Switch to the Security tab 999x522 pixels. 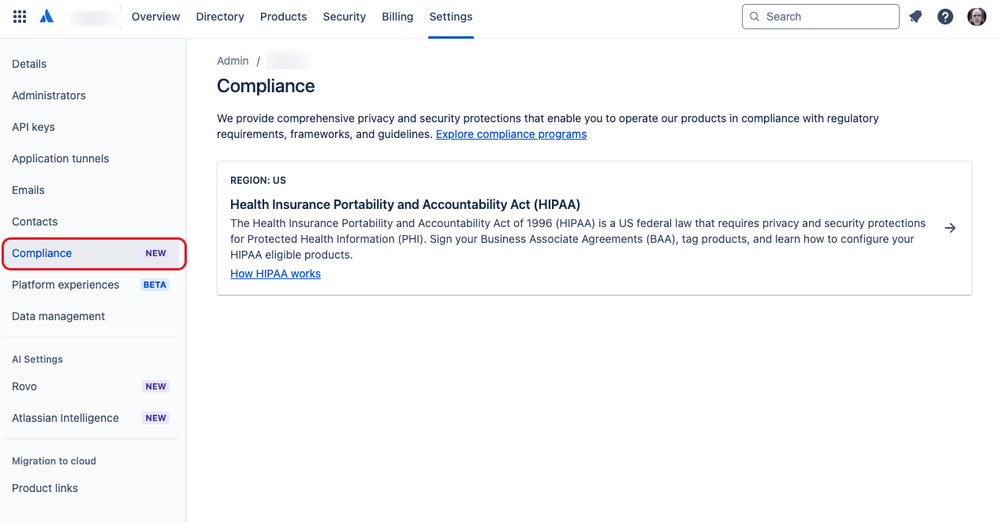pos(344,17)
